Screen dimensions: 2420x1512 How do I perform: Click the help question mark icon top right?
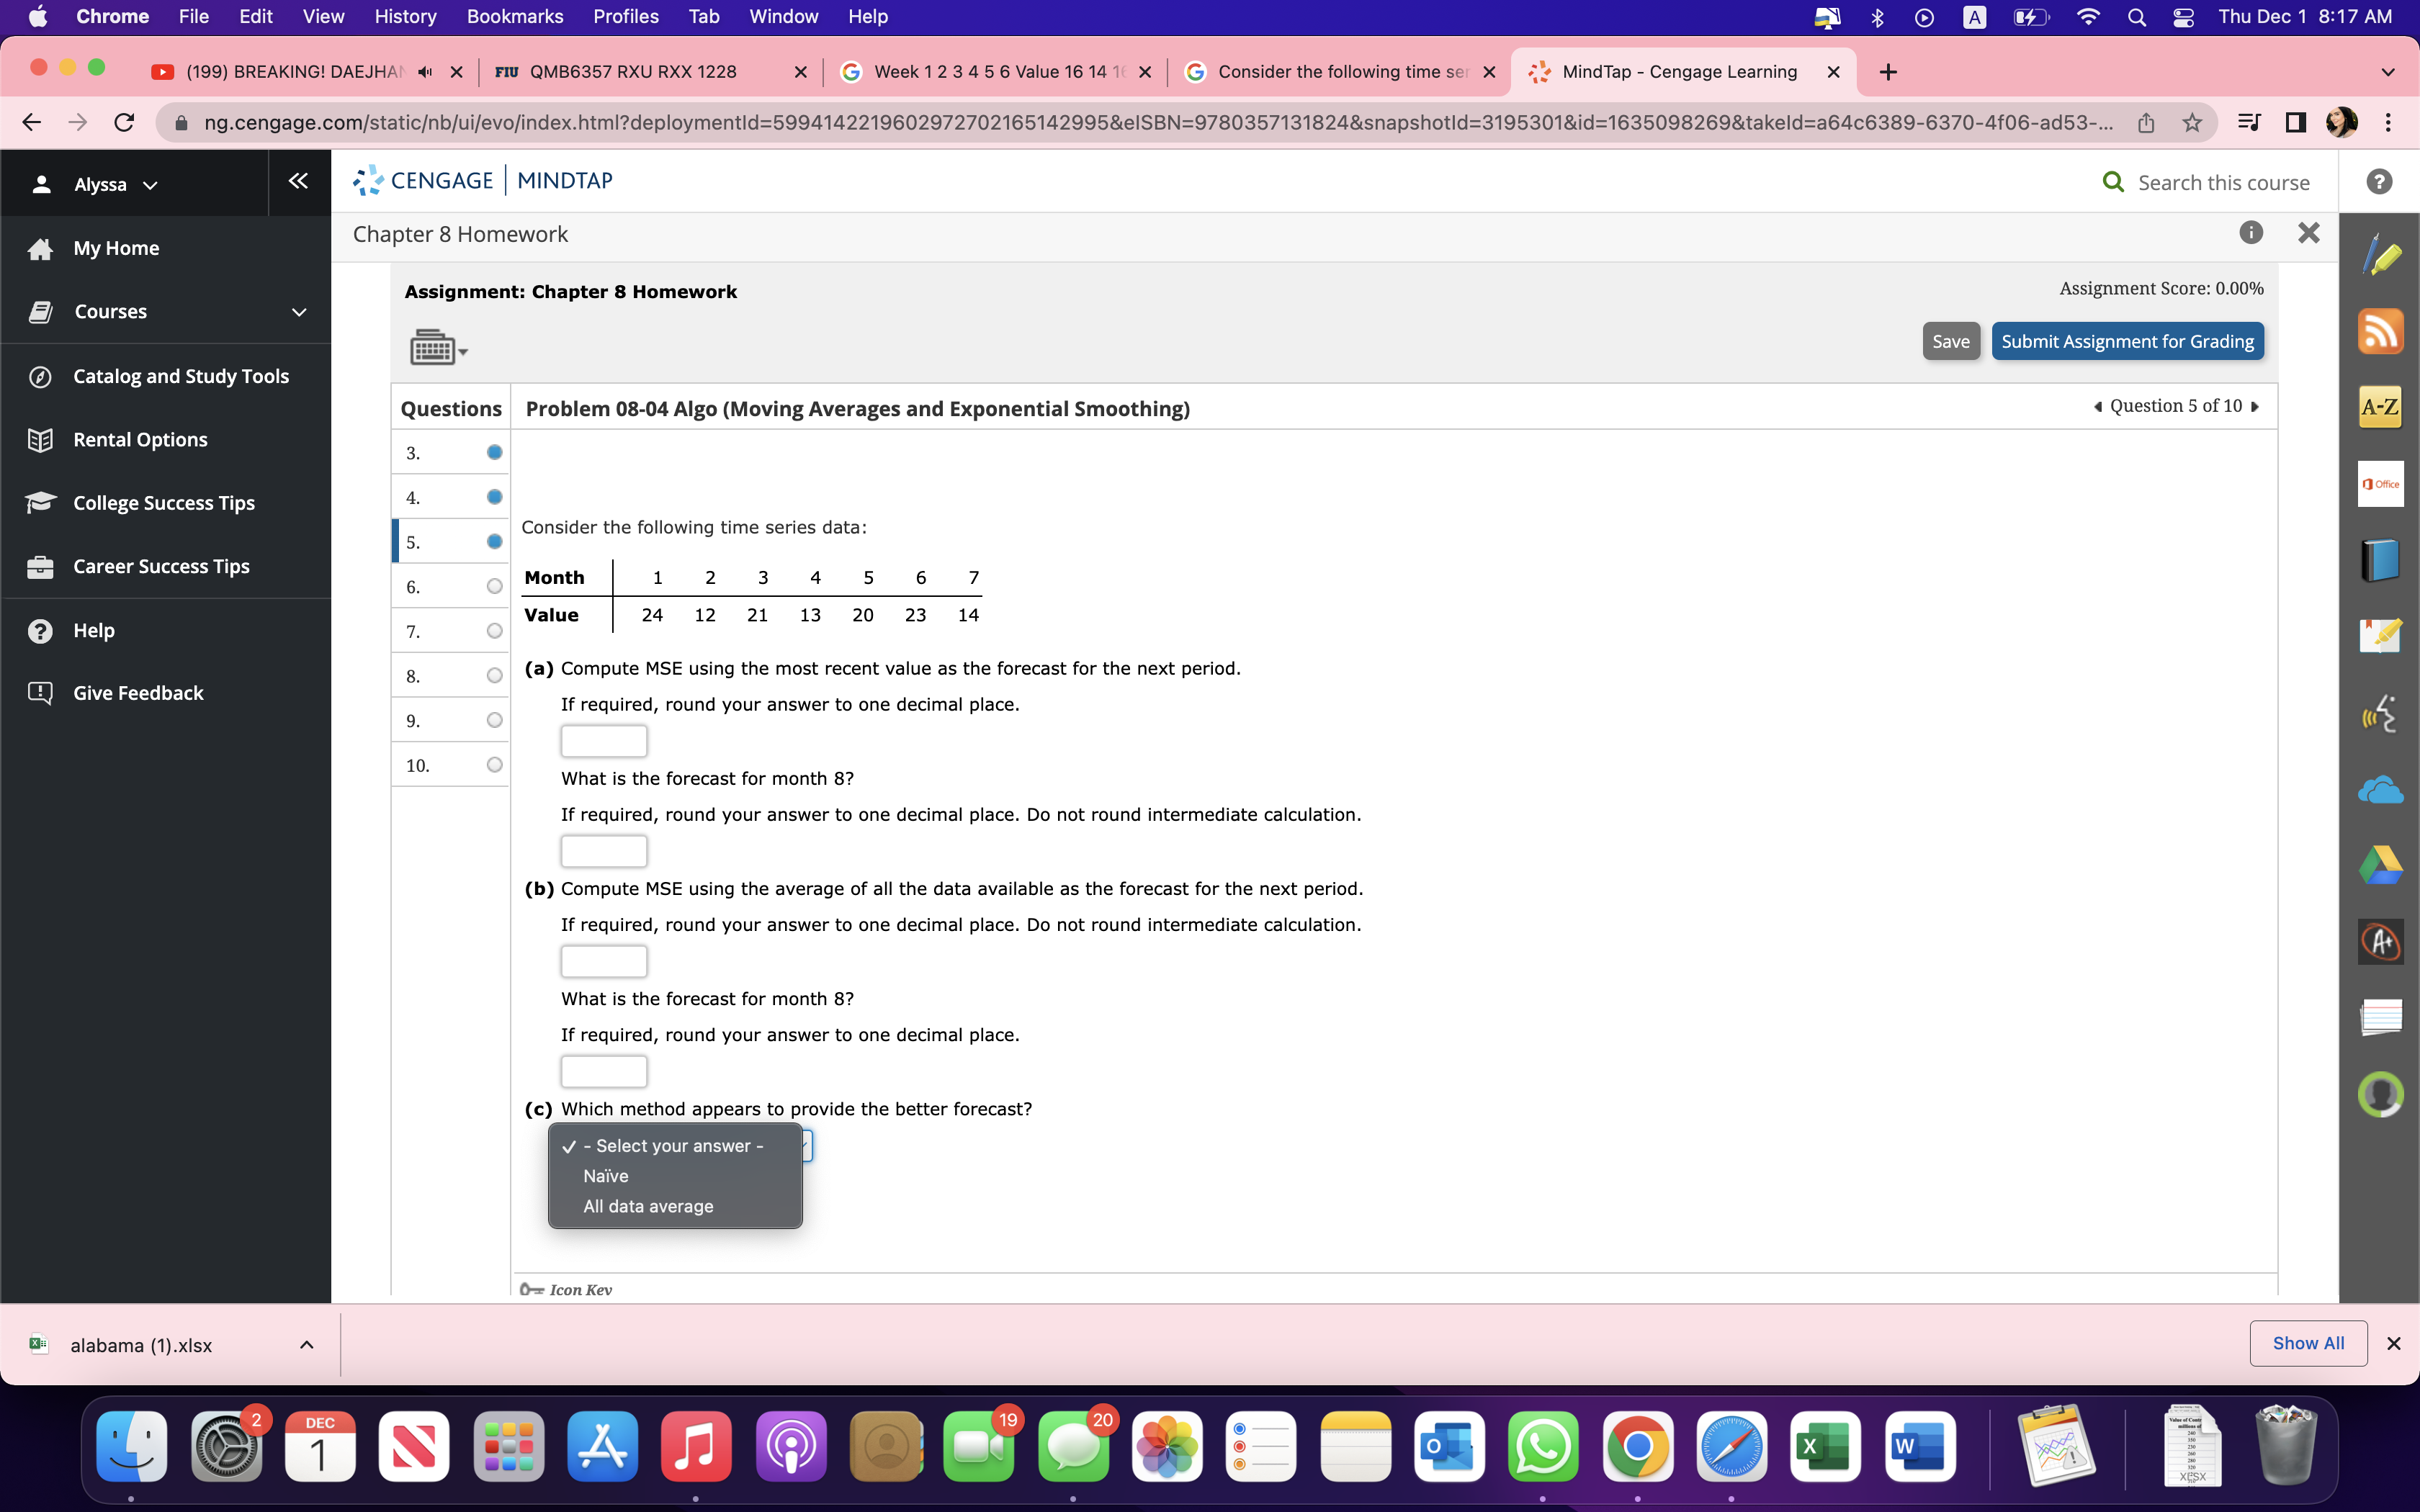[x=2379, y=182]
